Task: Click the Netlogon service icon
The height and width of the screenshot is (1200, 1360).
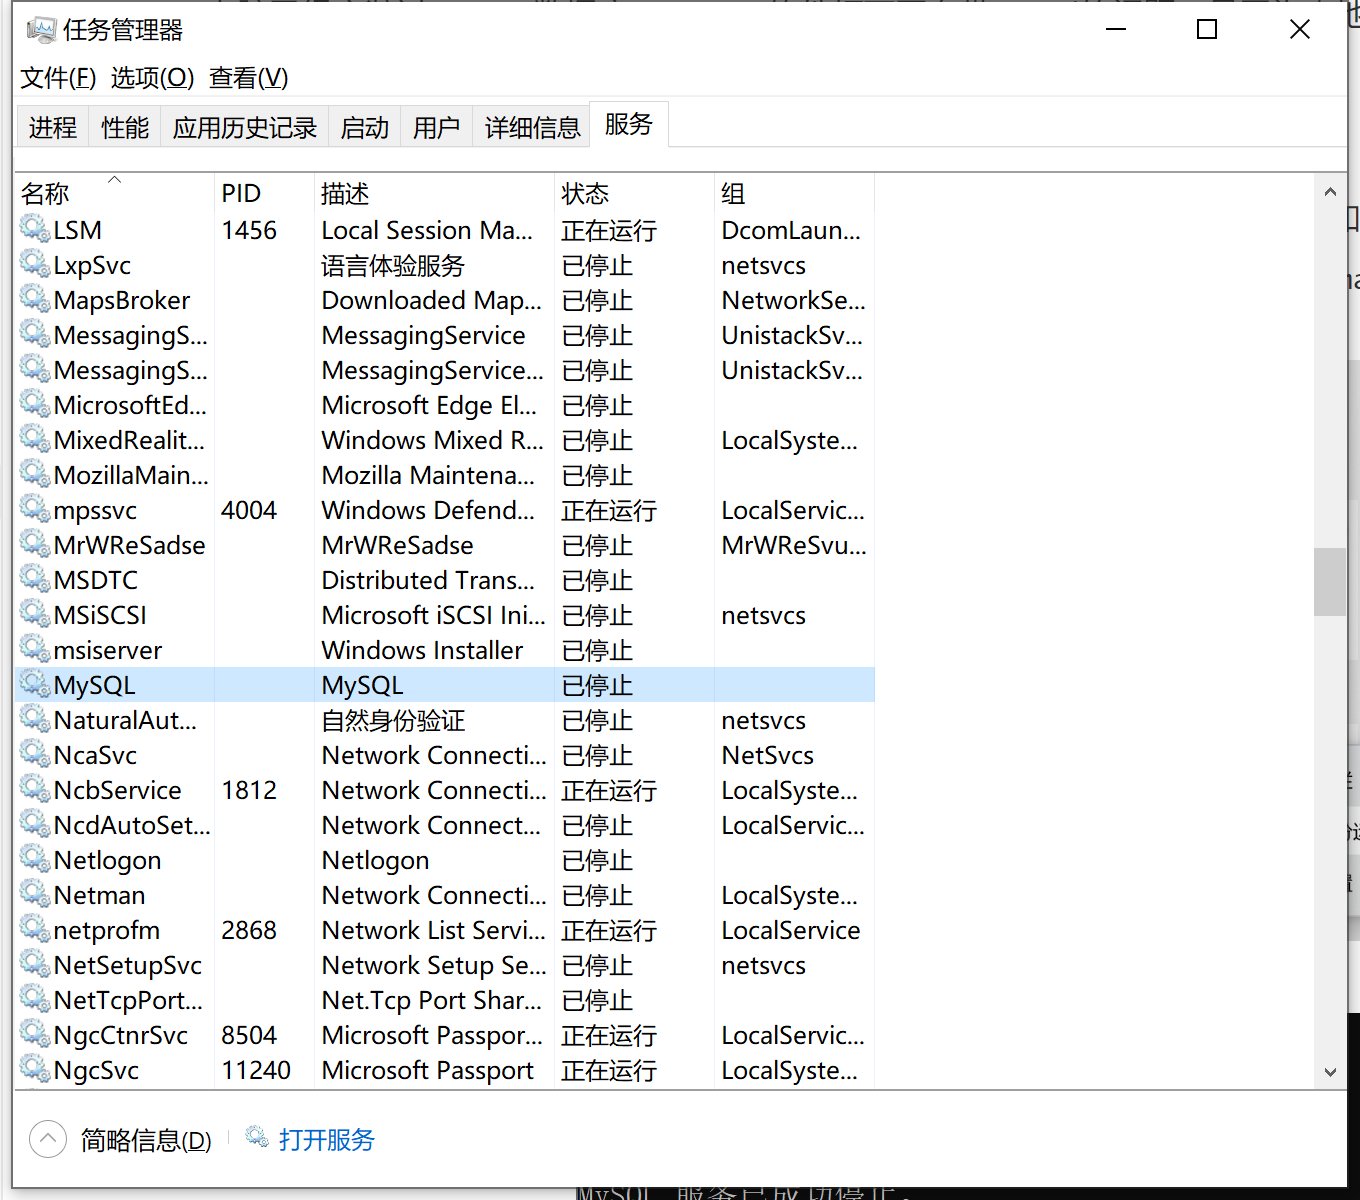Action: (35, 859)
